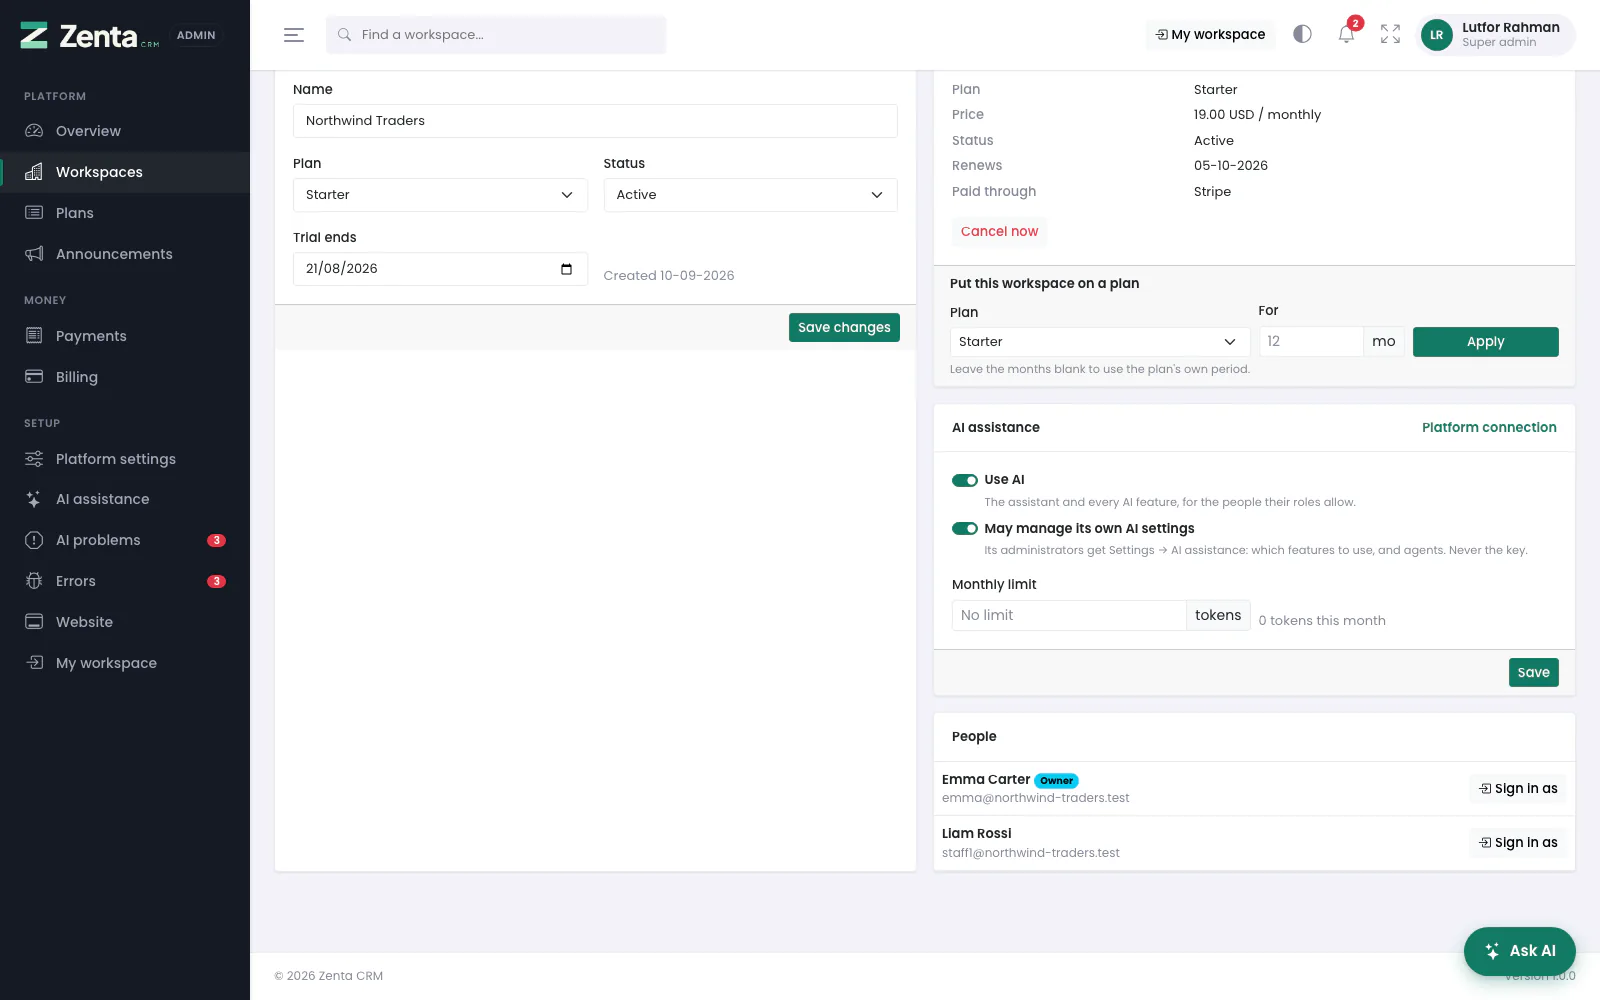The image size is (1600, 1000).
Task: Toggle May manage its own AI settings
Action: tap(965, 529)
